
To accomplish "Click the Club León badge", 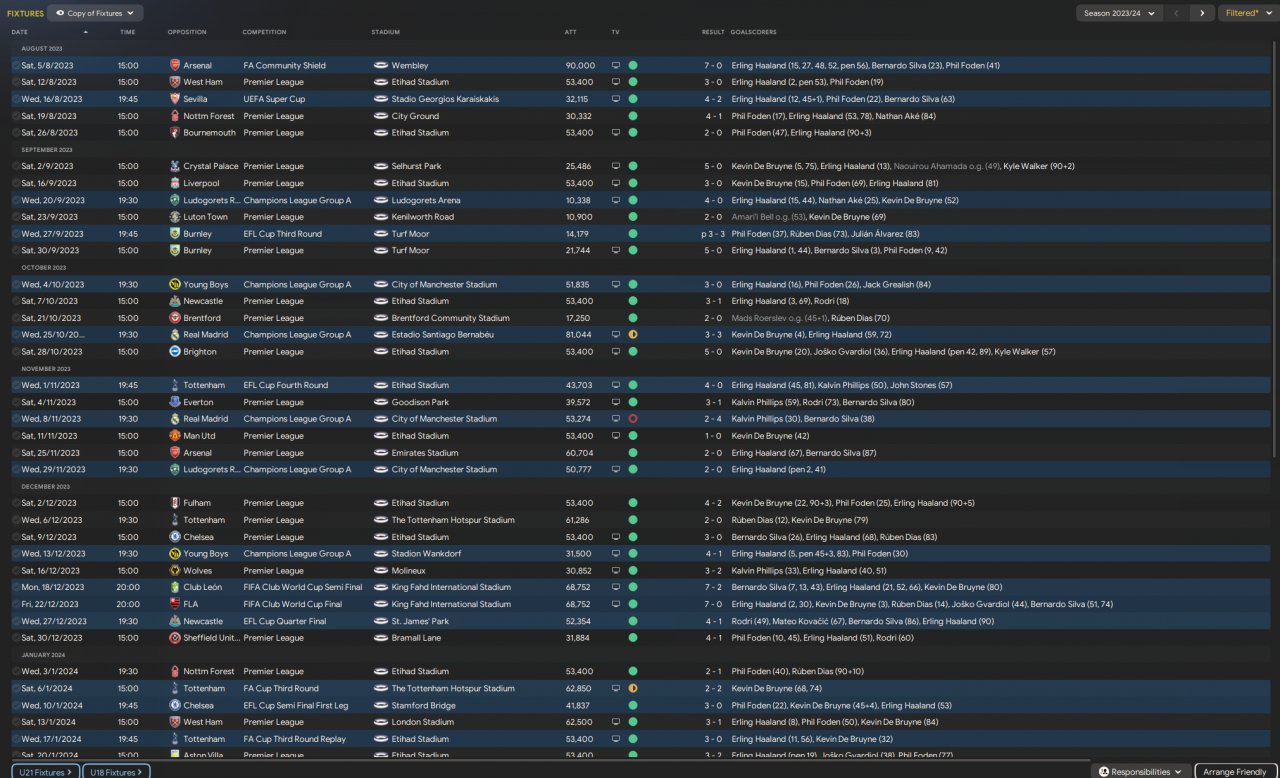I will 176,587.
